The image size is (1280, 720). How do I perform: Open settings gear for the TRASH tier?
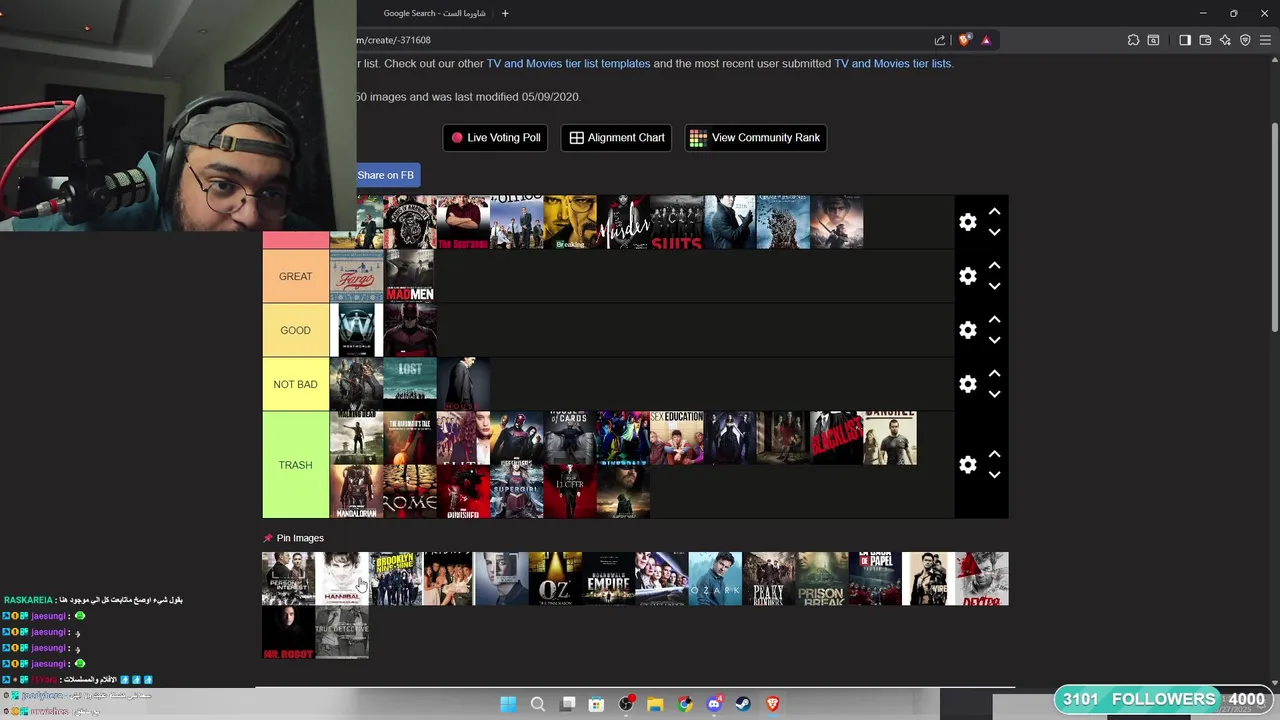pos(967,465)
